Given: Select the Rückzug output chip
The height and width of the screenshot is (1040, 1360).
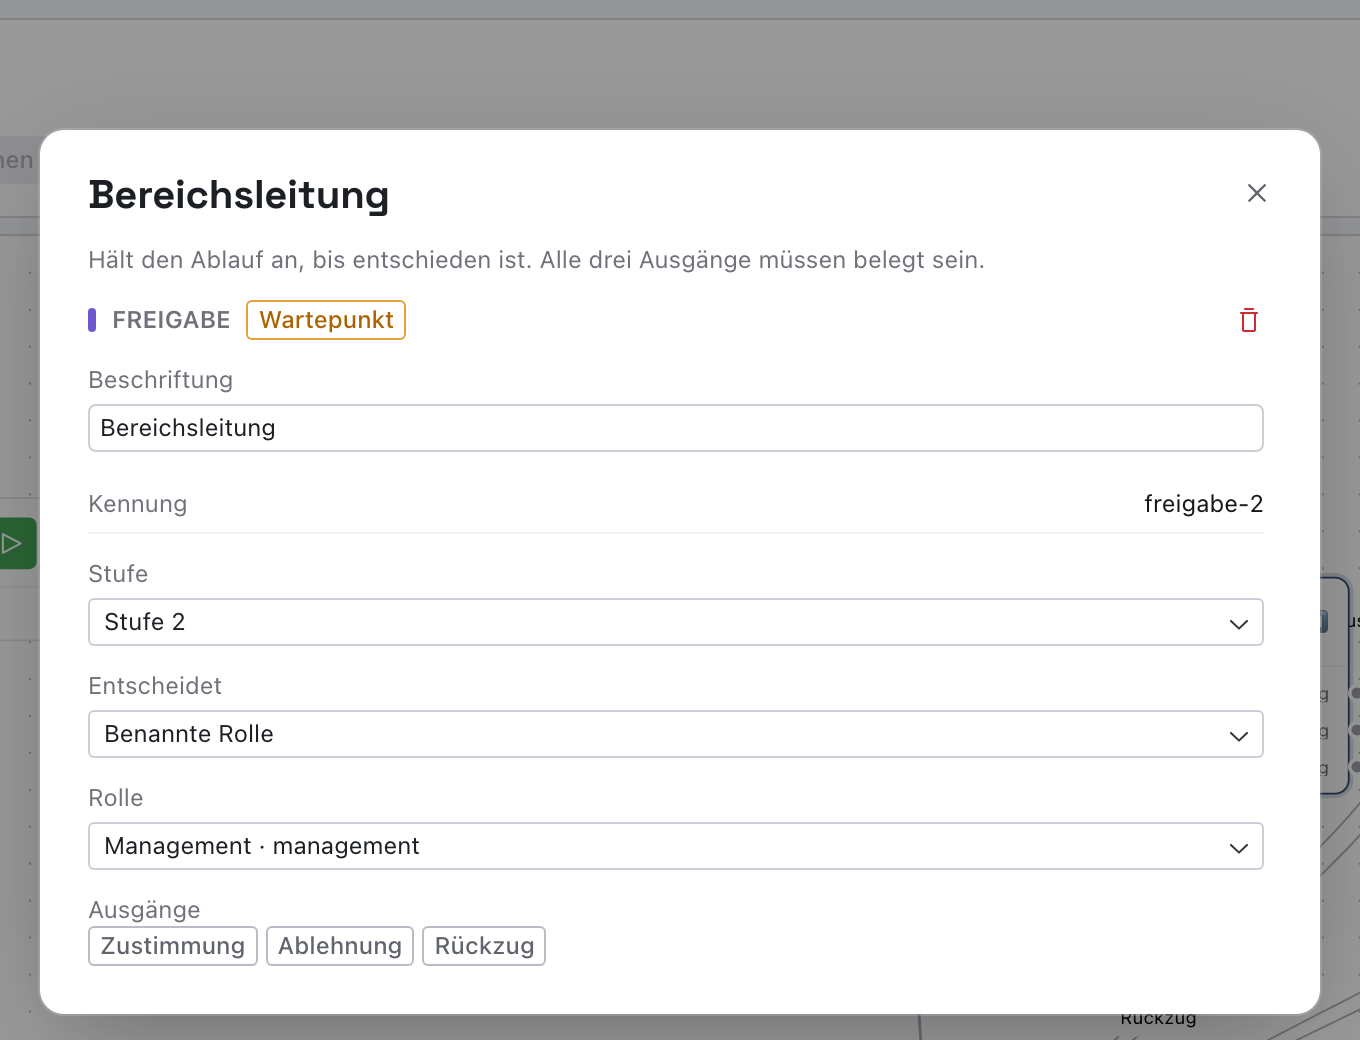Looking at the screenshot, I should pyautogui.click(x=484, y=946).
